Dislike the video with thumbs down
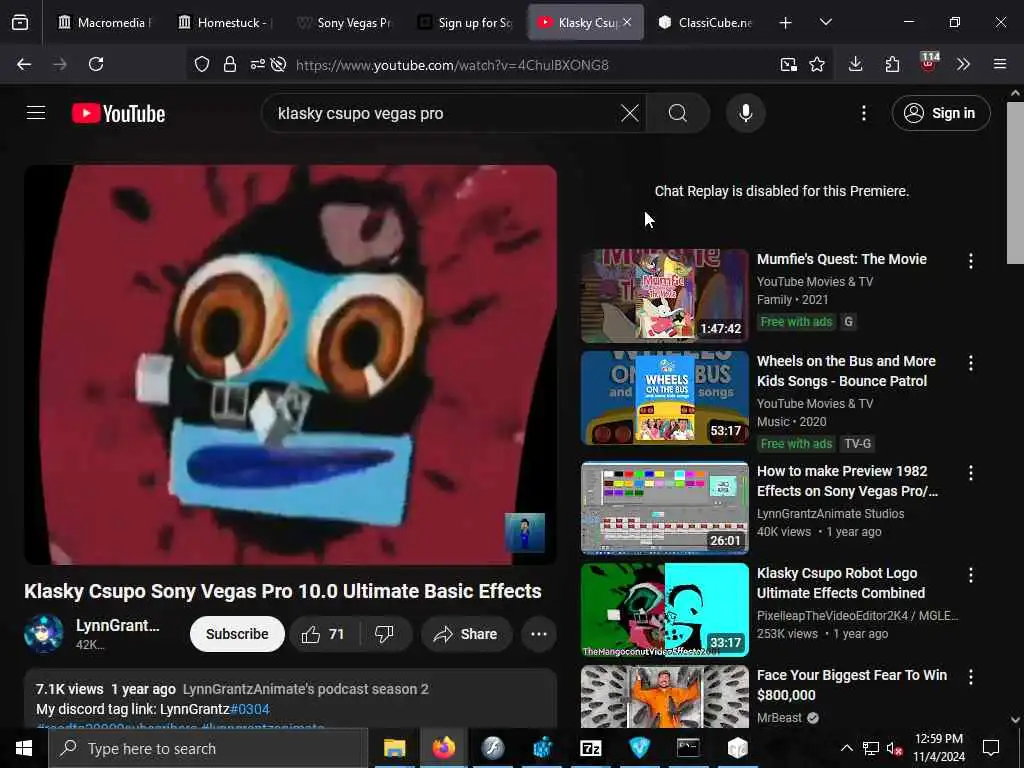The height and width of the screenshot is (768, 1024). 385,634
